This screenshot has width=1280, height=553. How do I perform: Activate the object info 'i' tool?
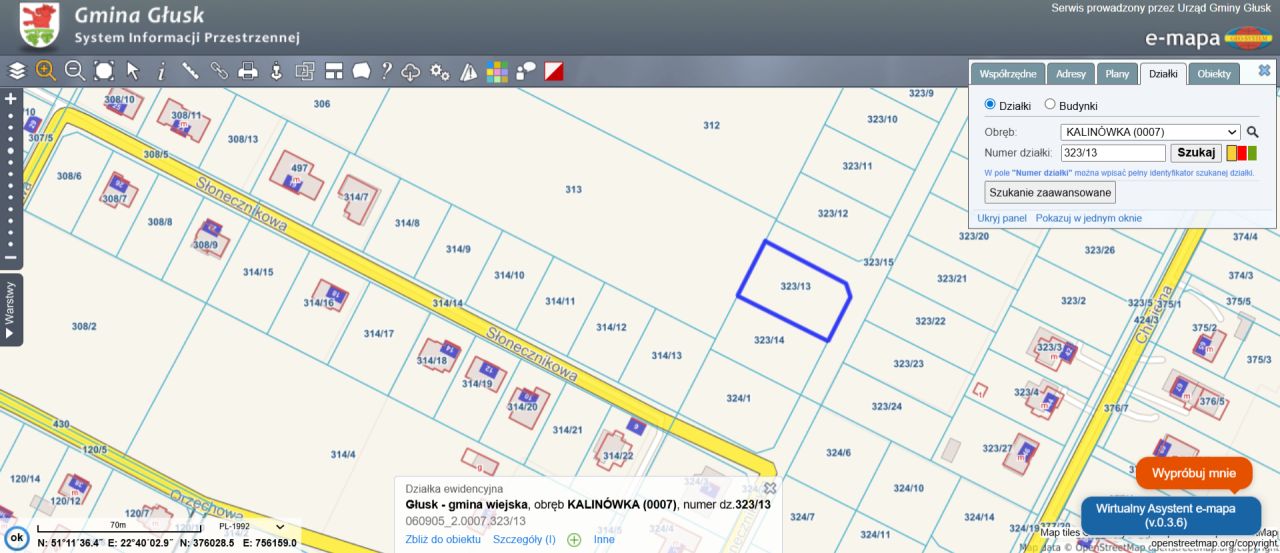pyautogui.click(x=161, y=71)
